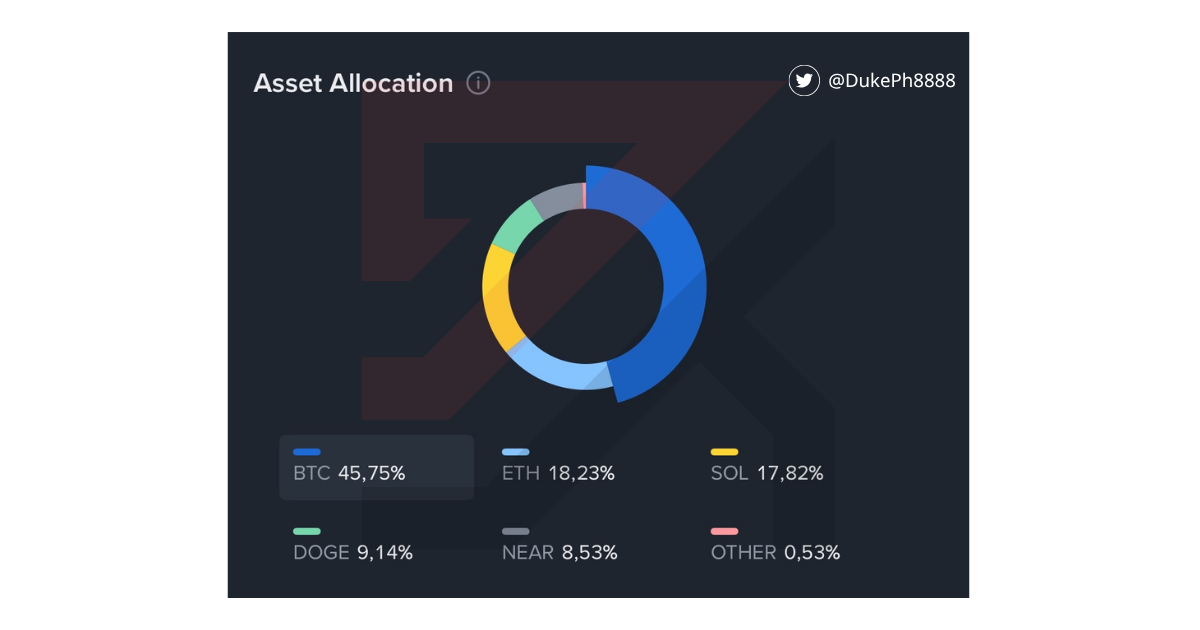
Task: Open the @DukePh8888 handle link
Action: [892, 81]
